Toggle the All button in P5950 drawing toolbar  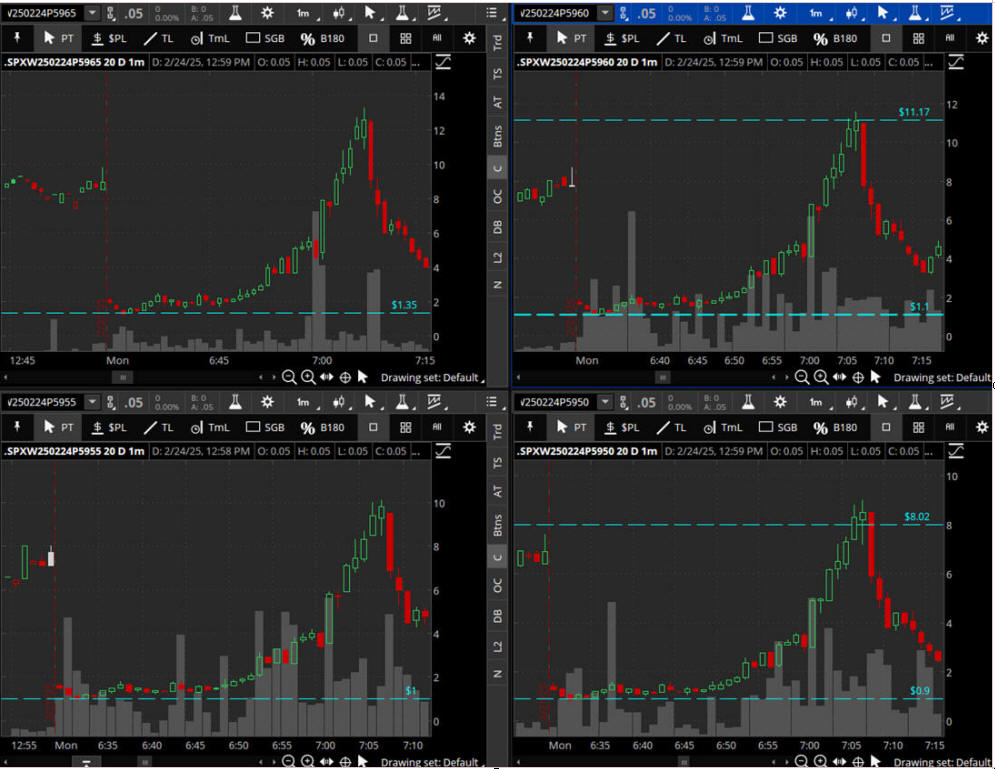949,427
